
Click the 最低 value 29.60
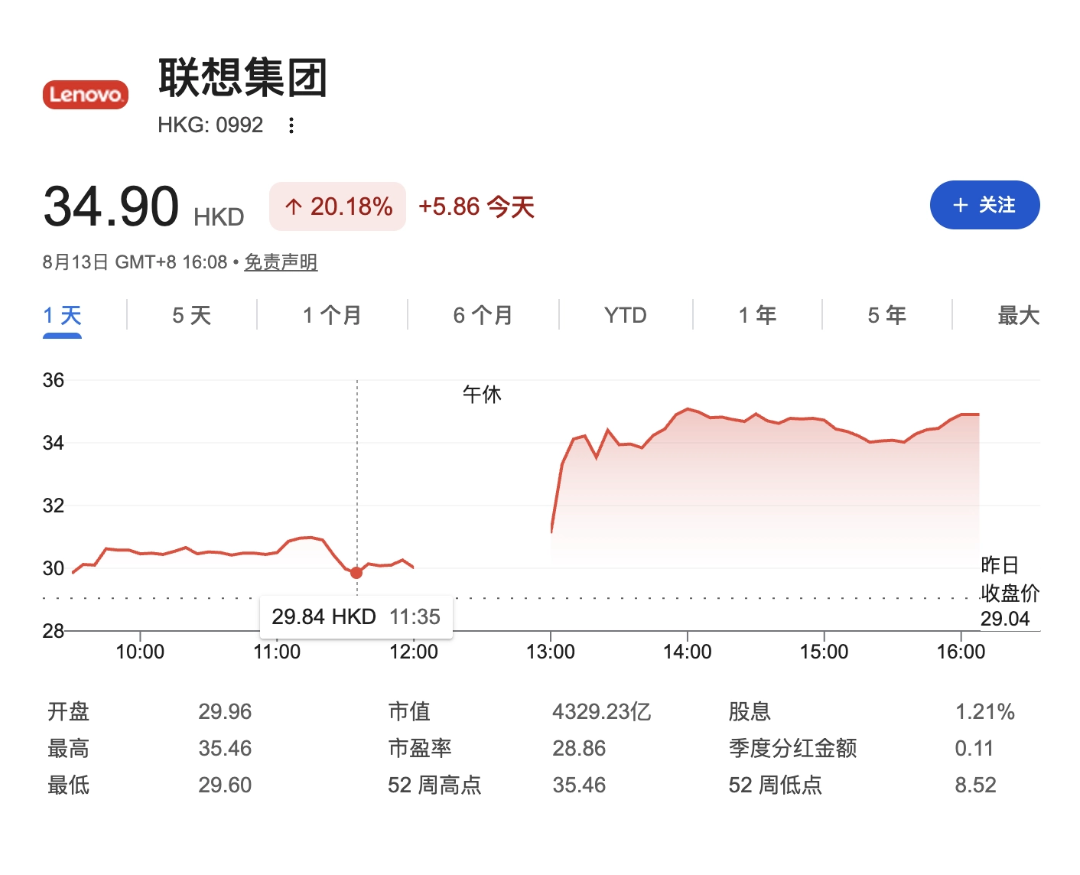coord(225,785)
